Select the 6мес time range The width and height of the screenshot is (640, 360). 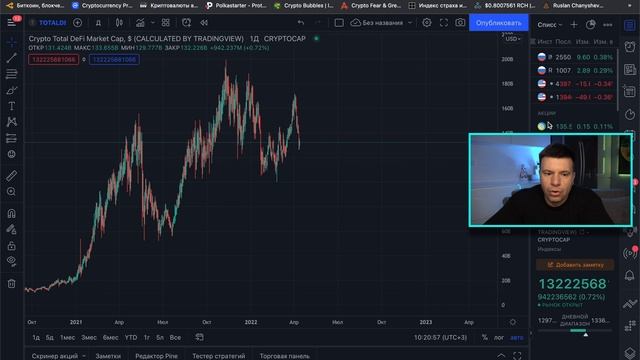pos(110,338)
